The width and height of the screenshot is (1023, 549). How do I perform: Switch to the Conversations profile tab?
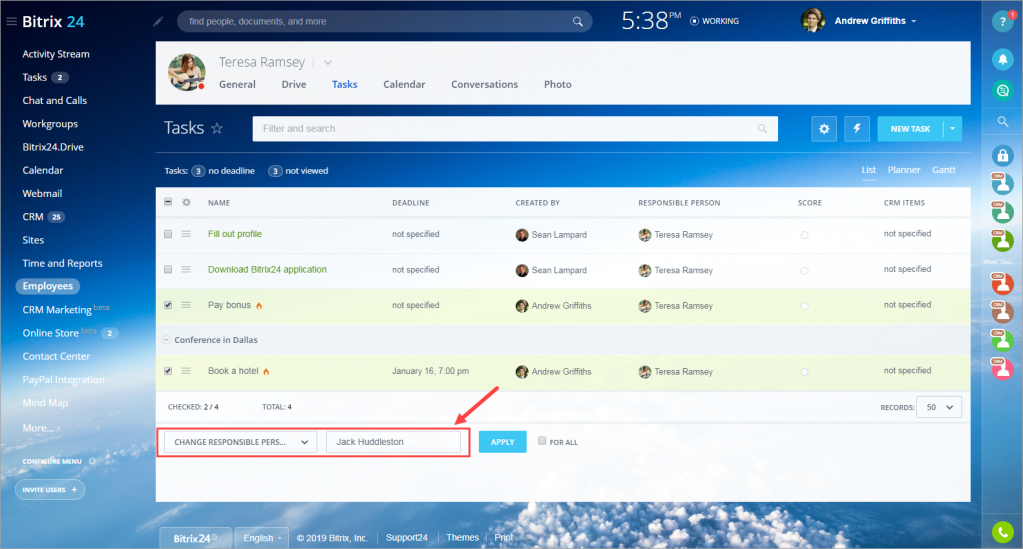click(x=484, y=84)
